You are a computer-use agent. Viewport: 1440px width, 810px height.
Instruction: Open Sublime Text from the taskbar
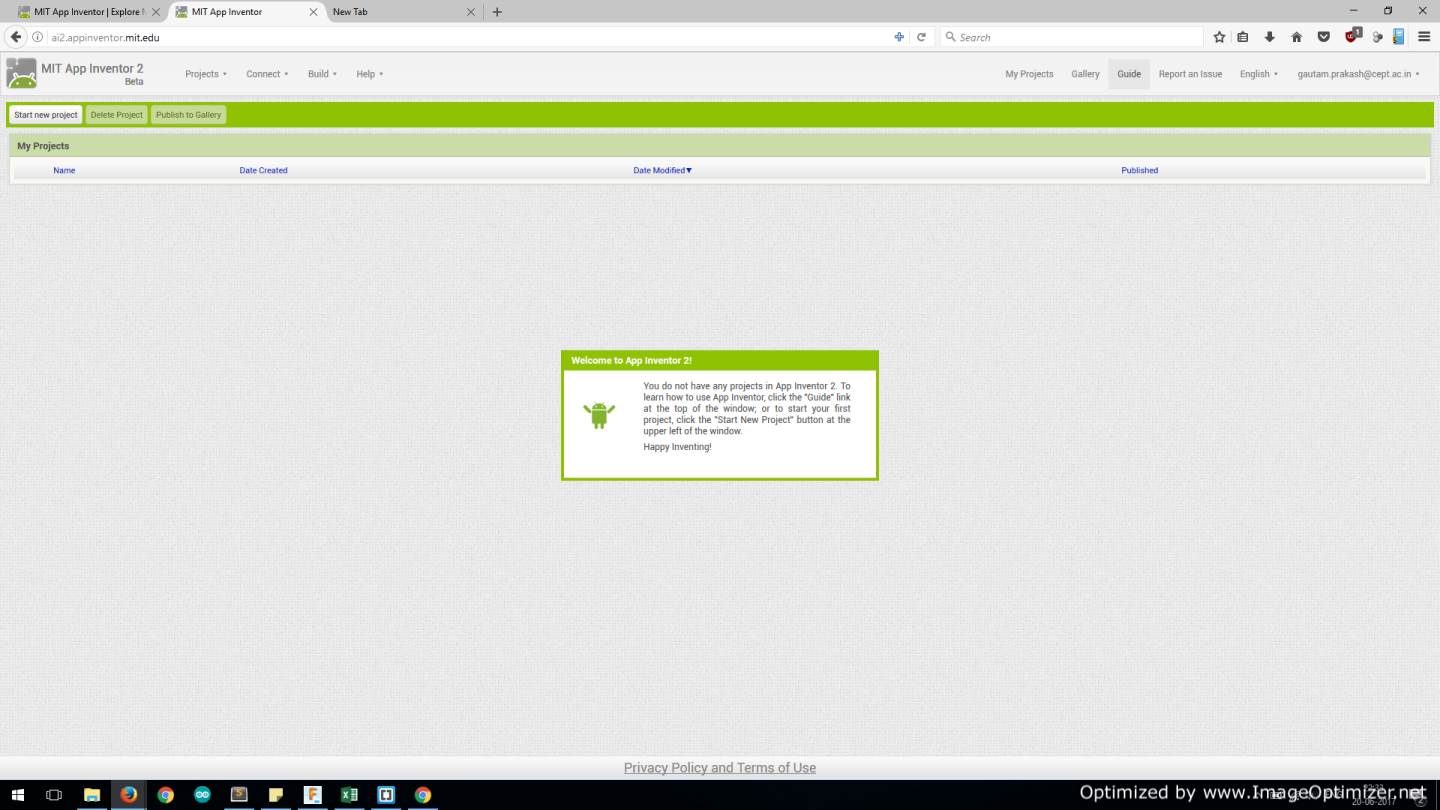[239, 795]
